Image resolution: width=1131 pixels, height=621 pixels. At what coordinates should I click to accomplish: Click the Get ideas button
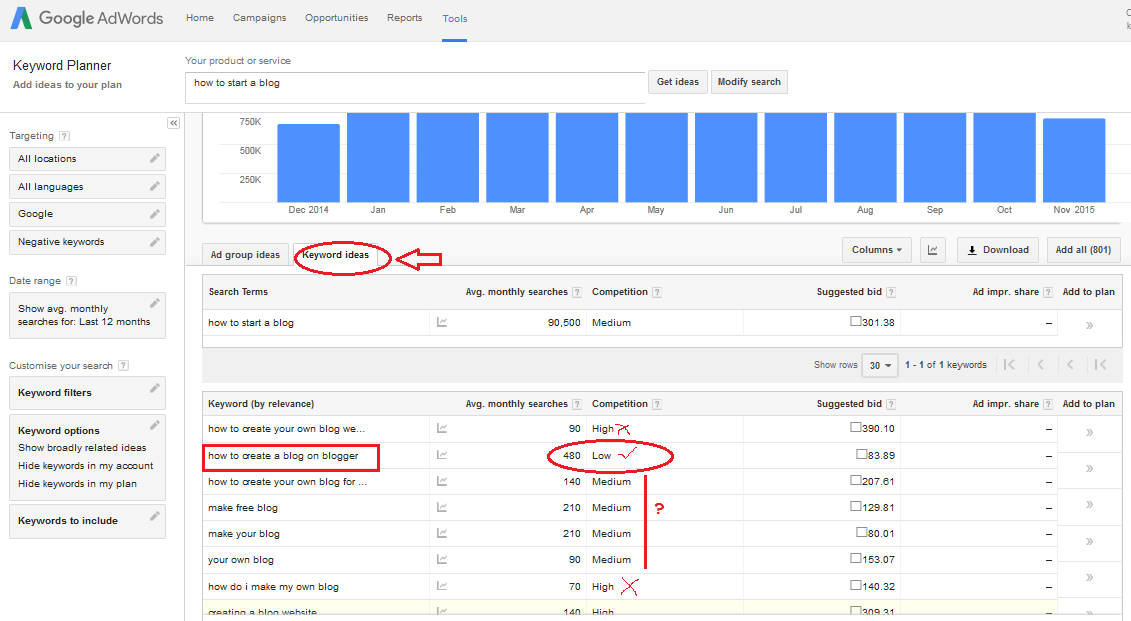(x=677, y=82)
